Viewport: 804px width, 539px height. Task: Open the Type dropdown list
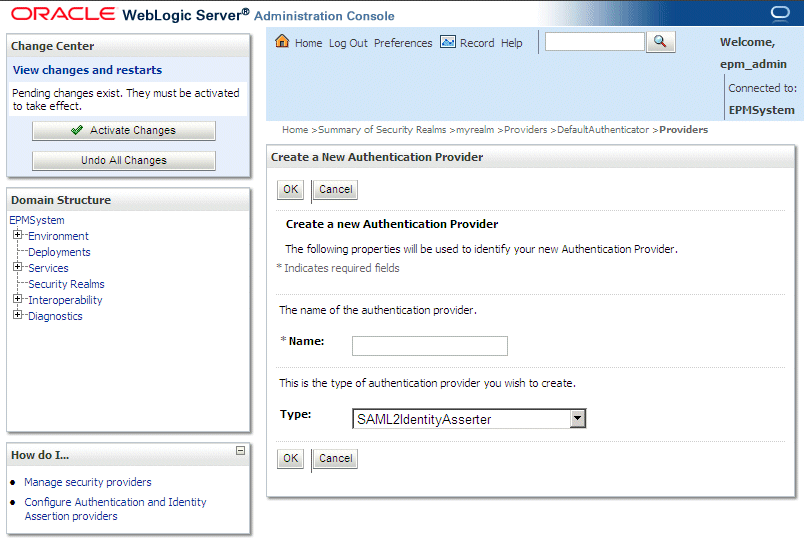[577, 419]
